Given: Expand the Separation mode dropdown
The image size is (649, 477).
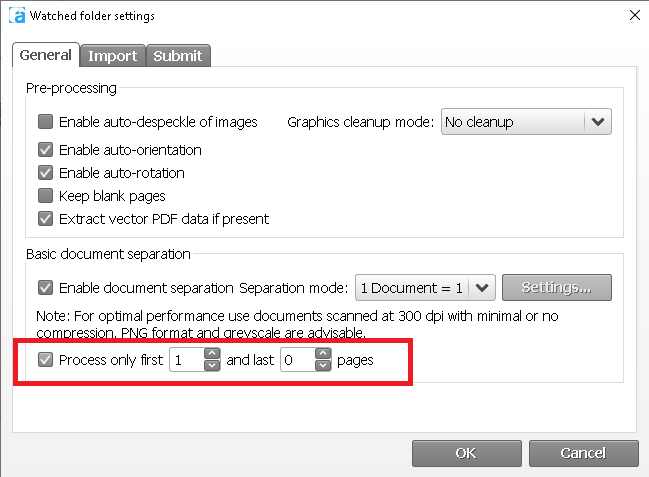Looking at the screenshot, I should [483, 288].
